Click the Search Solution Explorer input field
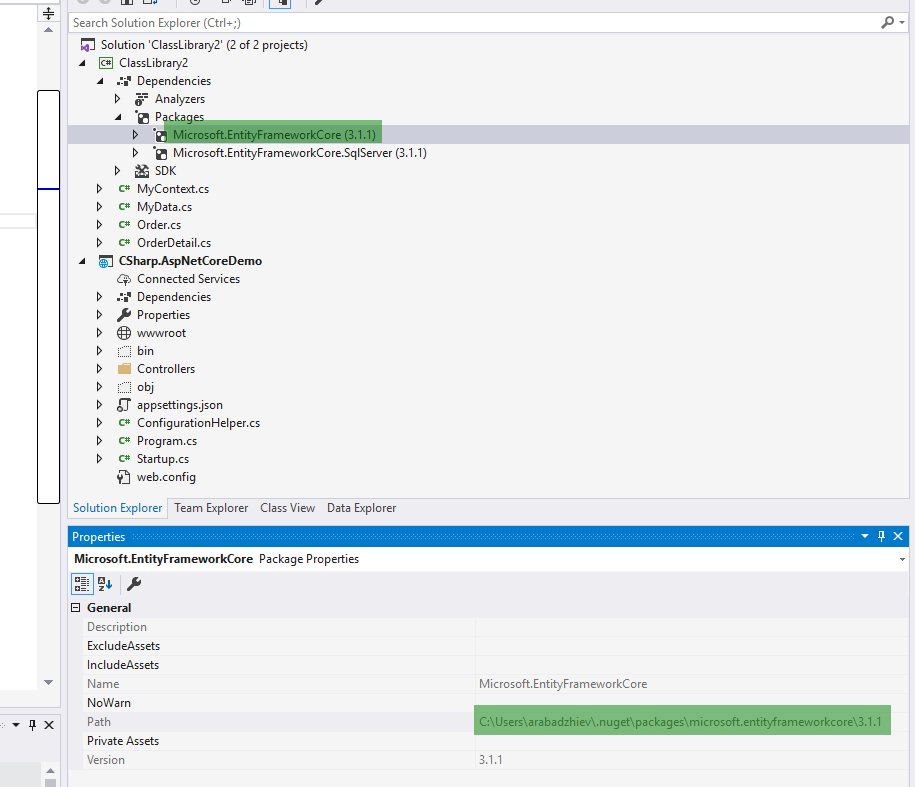The width and height of the screenshot is (915, 787). (400, 22)
